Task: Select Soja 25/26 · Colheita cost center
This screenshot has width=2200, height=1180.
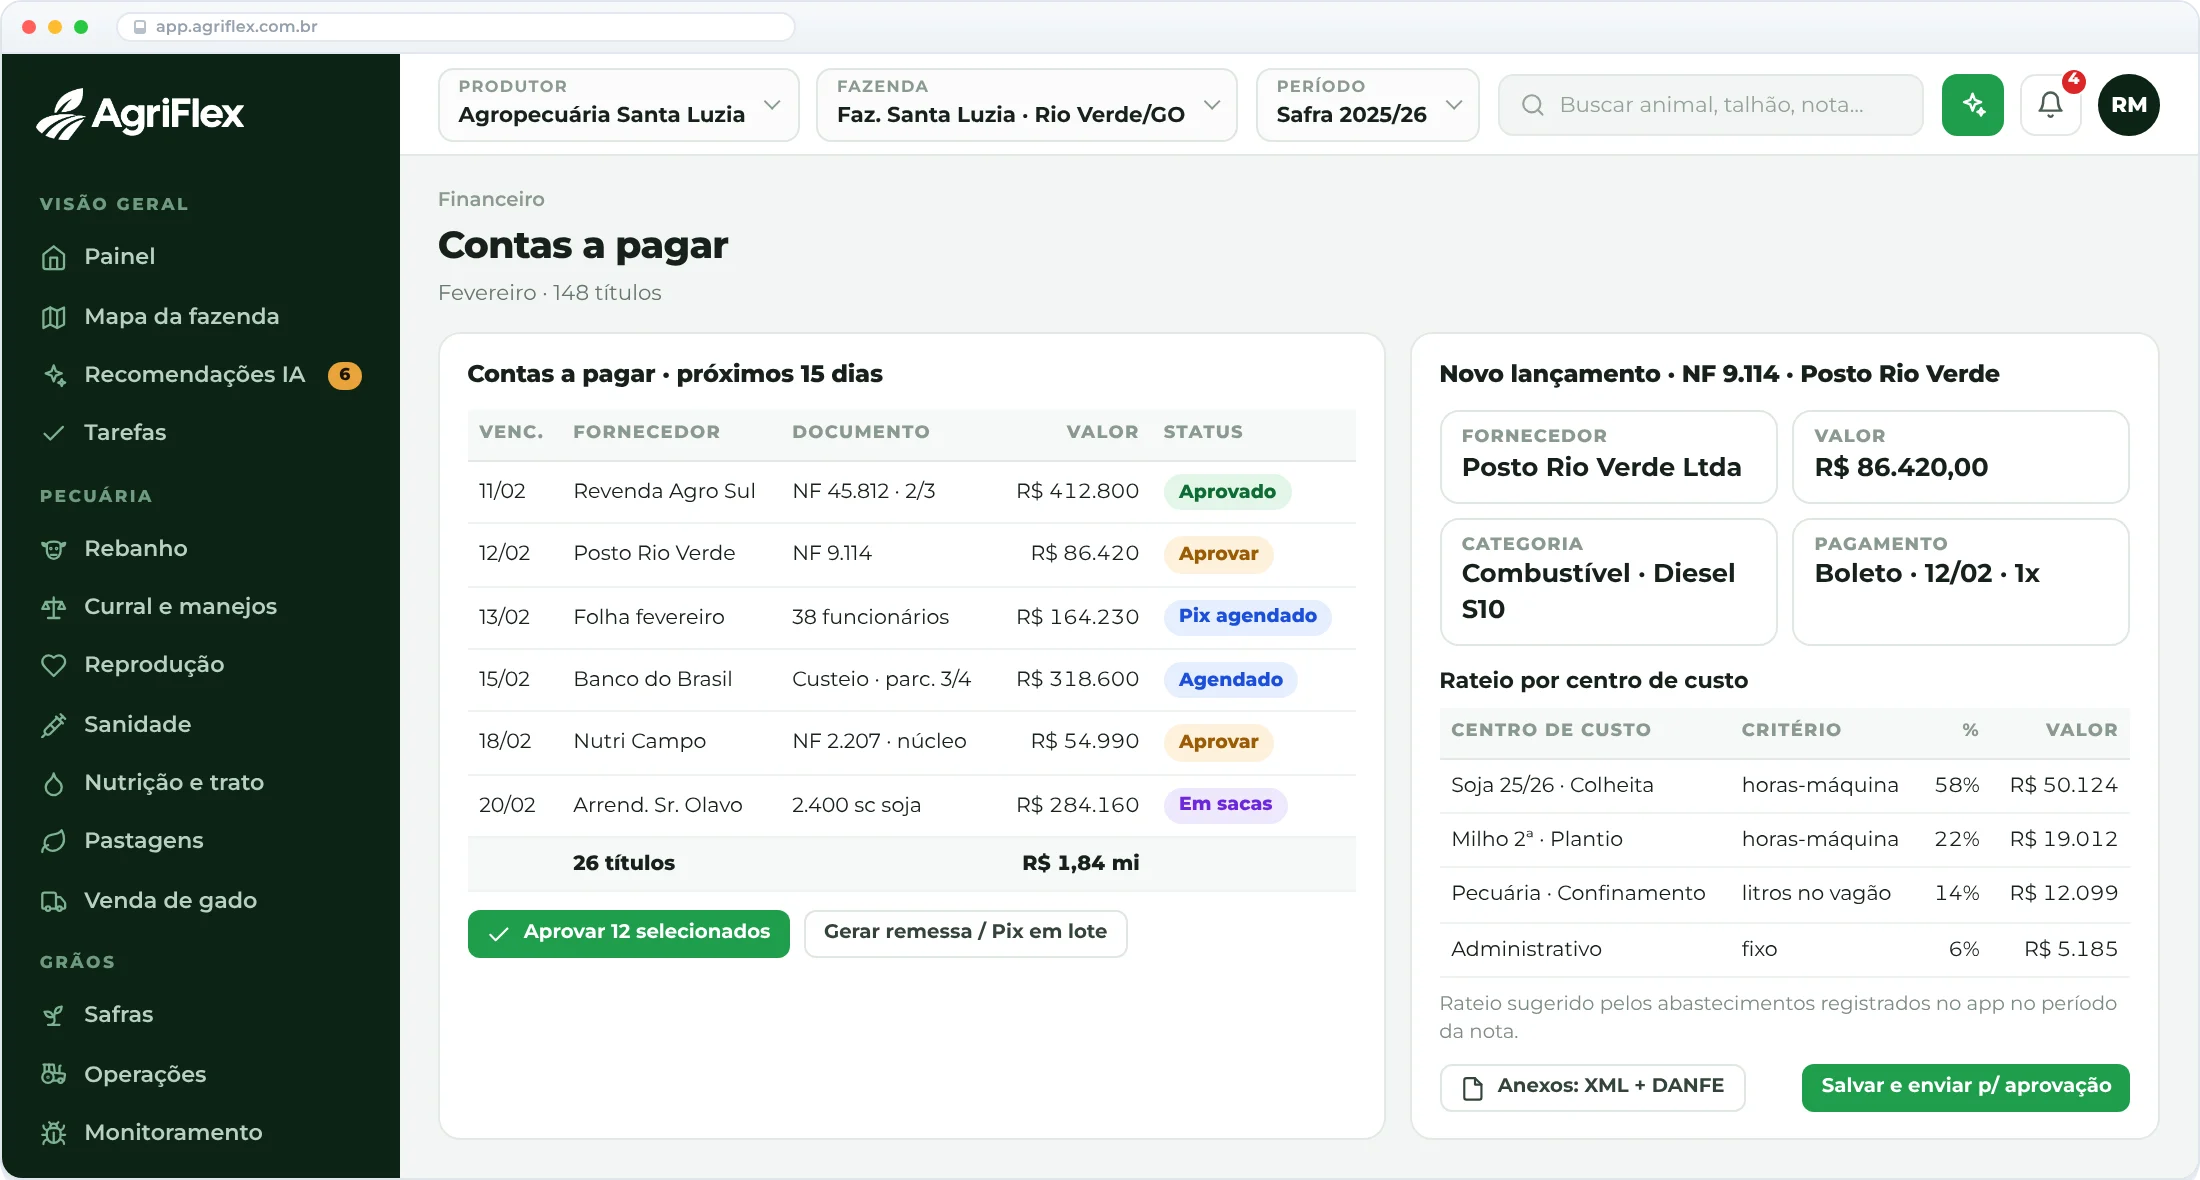Action: [x=1552, y=785]
